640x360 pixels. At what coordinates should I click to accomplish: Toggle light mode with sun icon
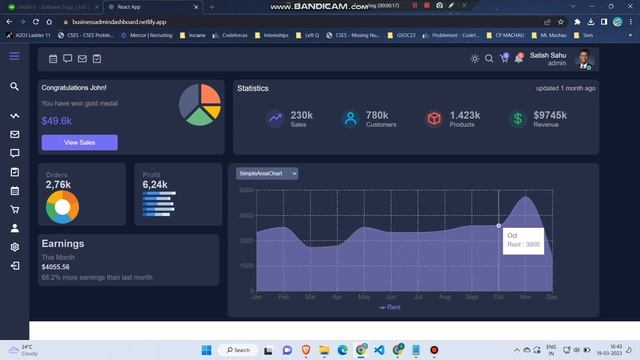point(474,59)
